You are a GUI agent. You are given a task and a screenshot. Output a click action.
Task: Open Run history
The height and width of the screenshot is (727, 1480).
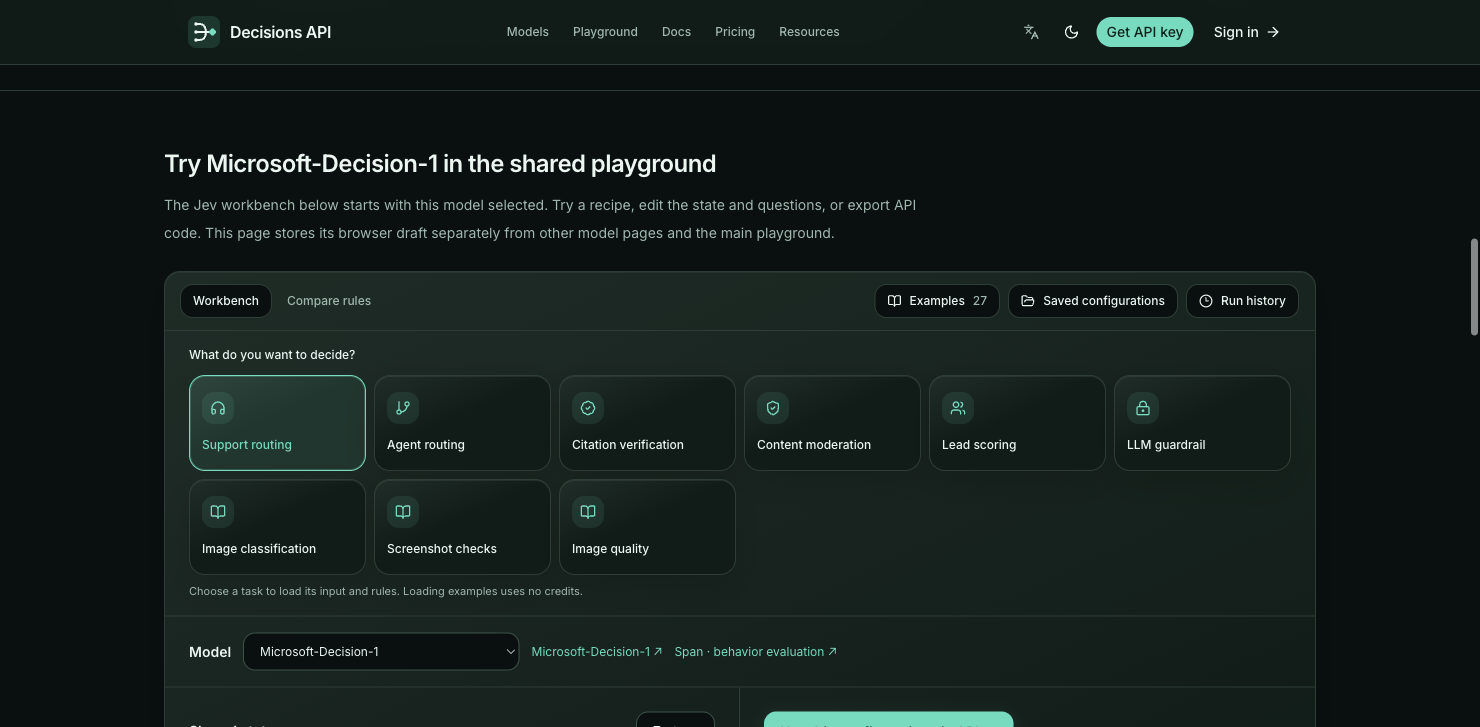pyautogui.click(x=1242, y=301)
